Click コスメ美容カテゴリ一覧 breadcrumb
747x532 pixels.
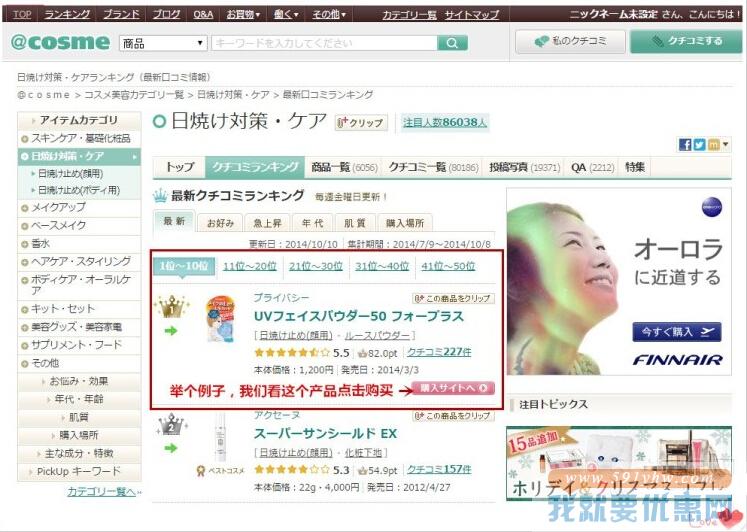click(134, 95)
